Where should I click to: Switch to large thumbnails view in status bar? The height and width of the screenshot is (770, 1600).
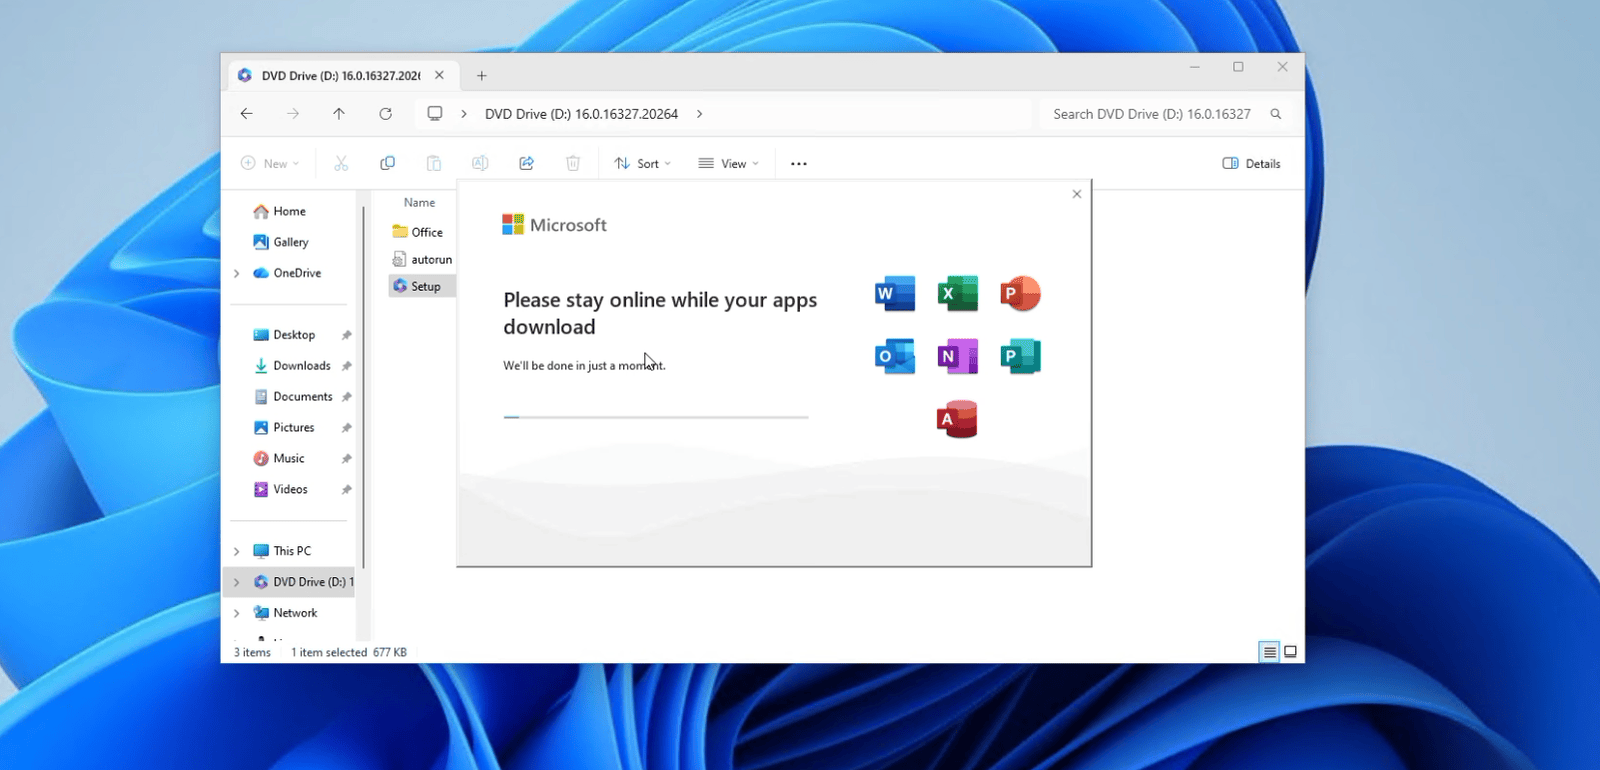click(x=1291, y=652)
